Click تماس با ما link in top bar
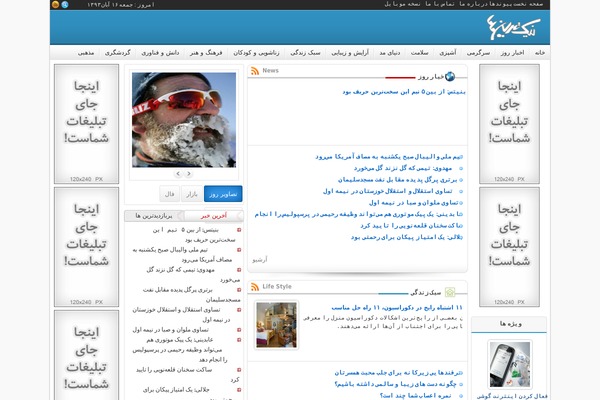The height and width of the screenshot is (400, 600). click(440, 4)
